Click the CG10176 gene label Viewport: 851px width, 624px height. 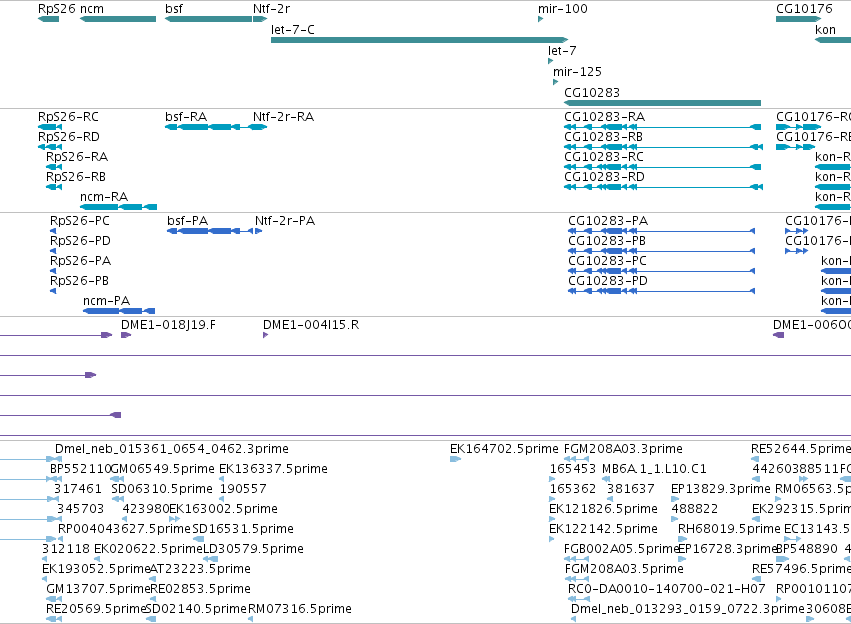point(804,9)
